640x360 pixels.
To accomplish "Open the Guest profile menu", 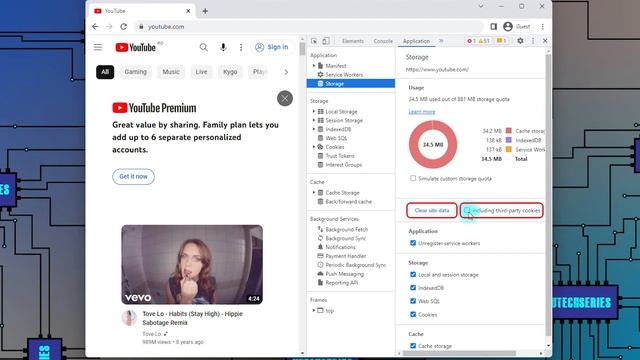I will click(517, 27).
